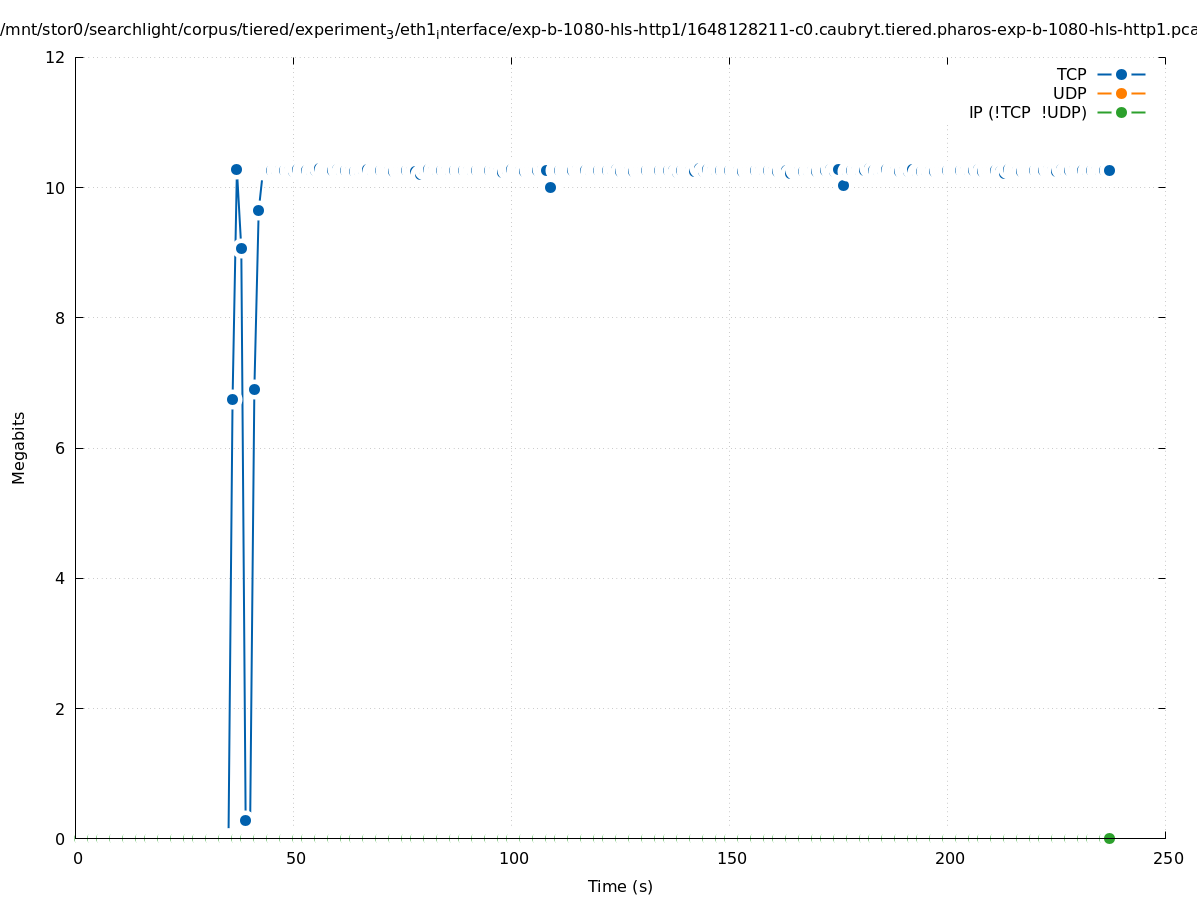Click the blue TCP legend marker
Image resolution: width=1197 pixels, height=900 pixels.
(x=1121, y=74)
